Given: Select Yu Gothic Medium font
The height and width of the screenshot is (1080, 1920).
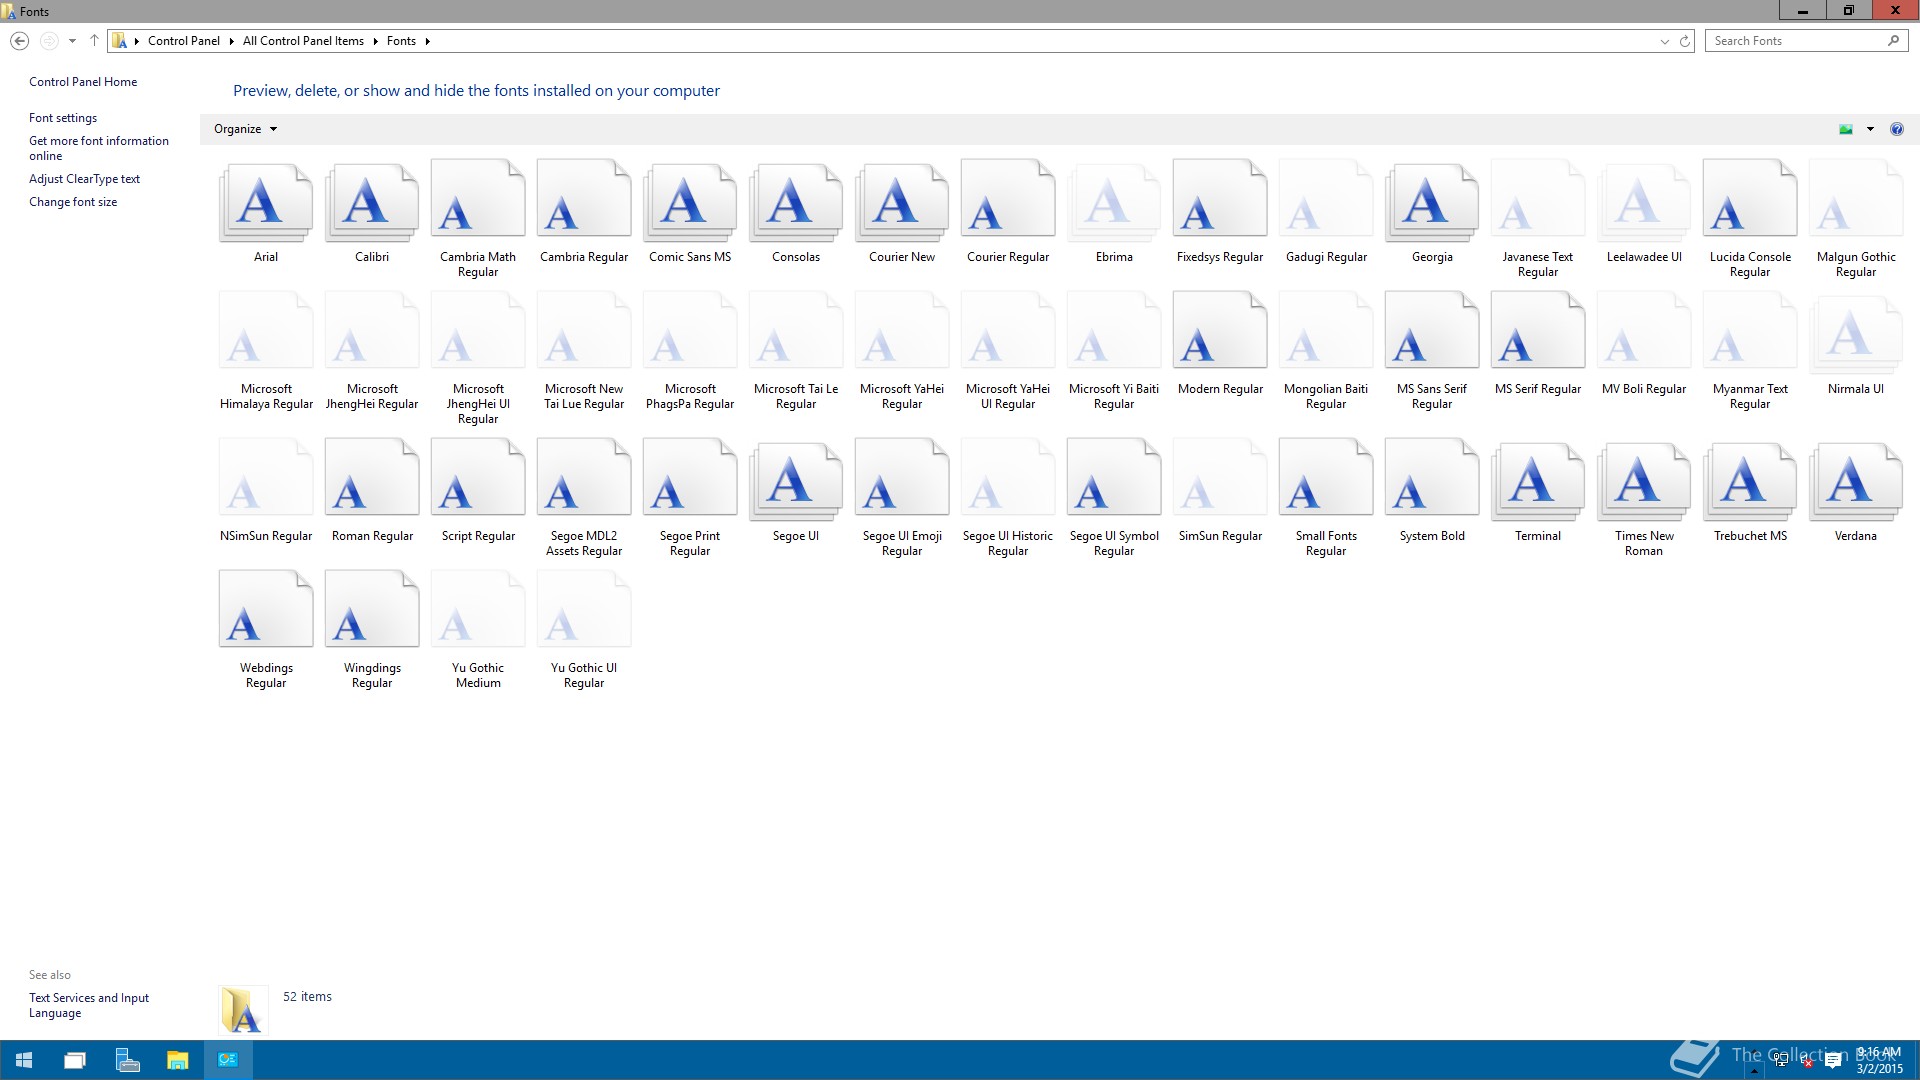Looking at the screenshot, I should pyautogui.click(x=478, y=610).
